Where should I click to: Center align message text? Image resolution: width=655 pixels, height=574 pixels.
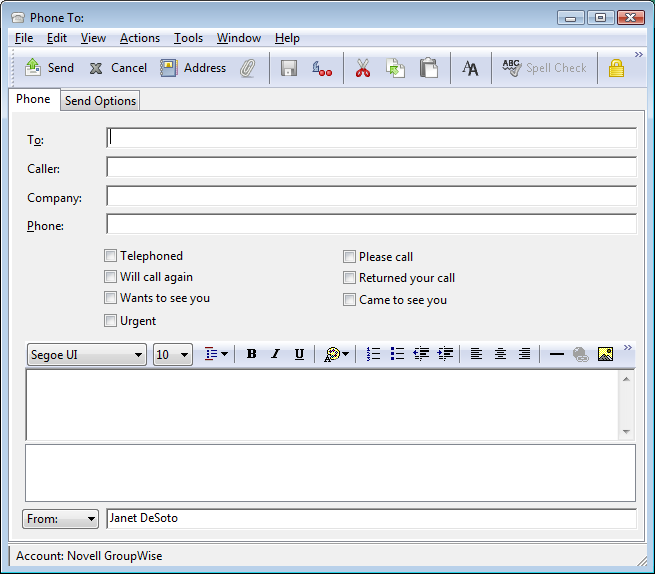[500, 354]
